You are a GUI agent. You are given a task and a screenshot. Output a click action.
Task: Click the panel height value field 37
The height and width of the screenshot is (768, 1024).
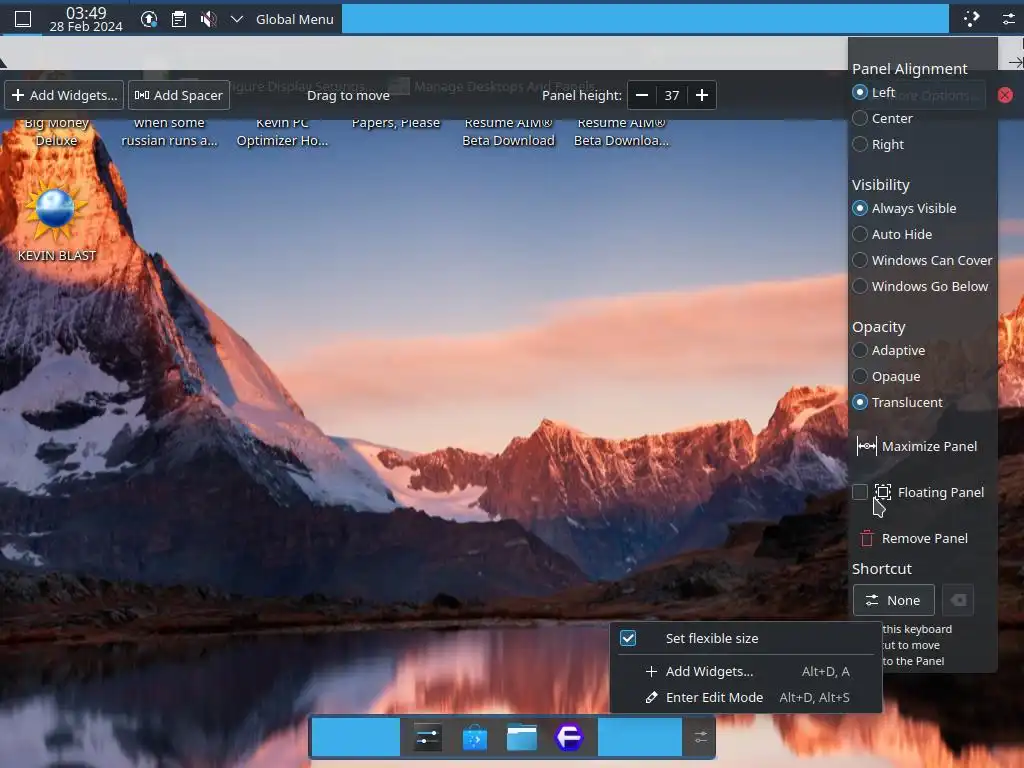point(672,95)
